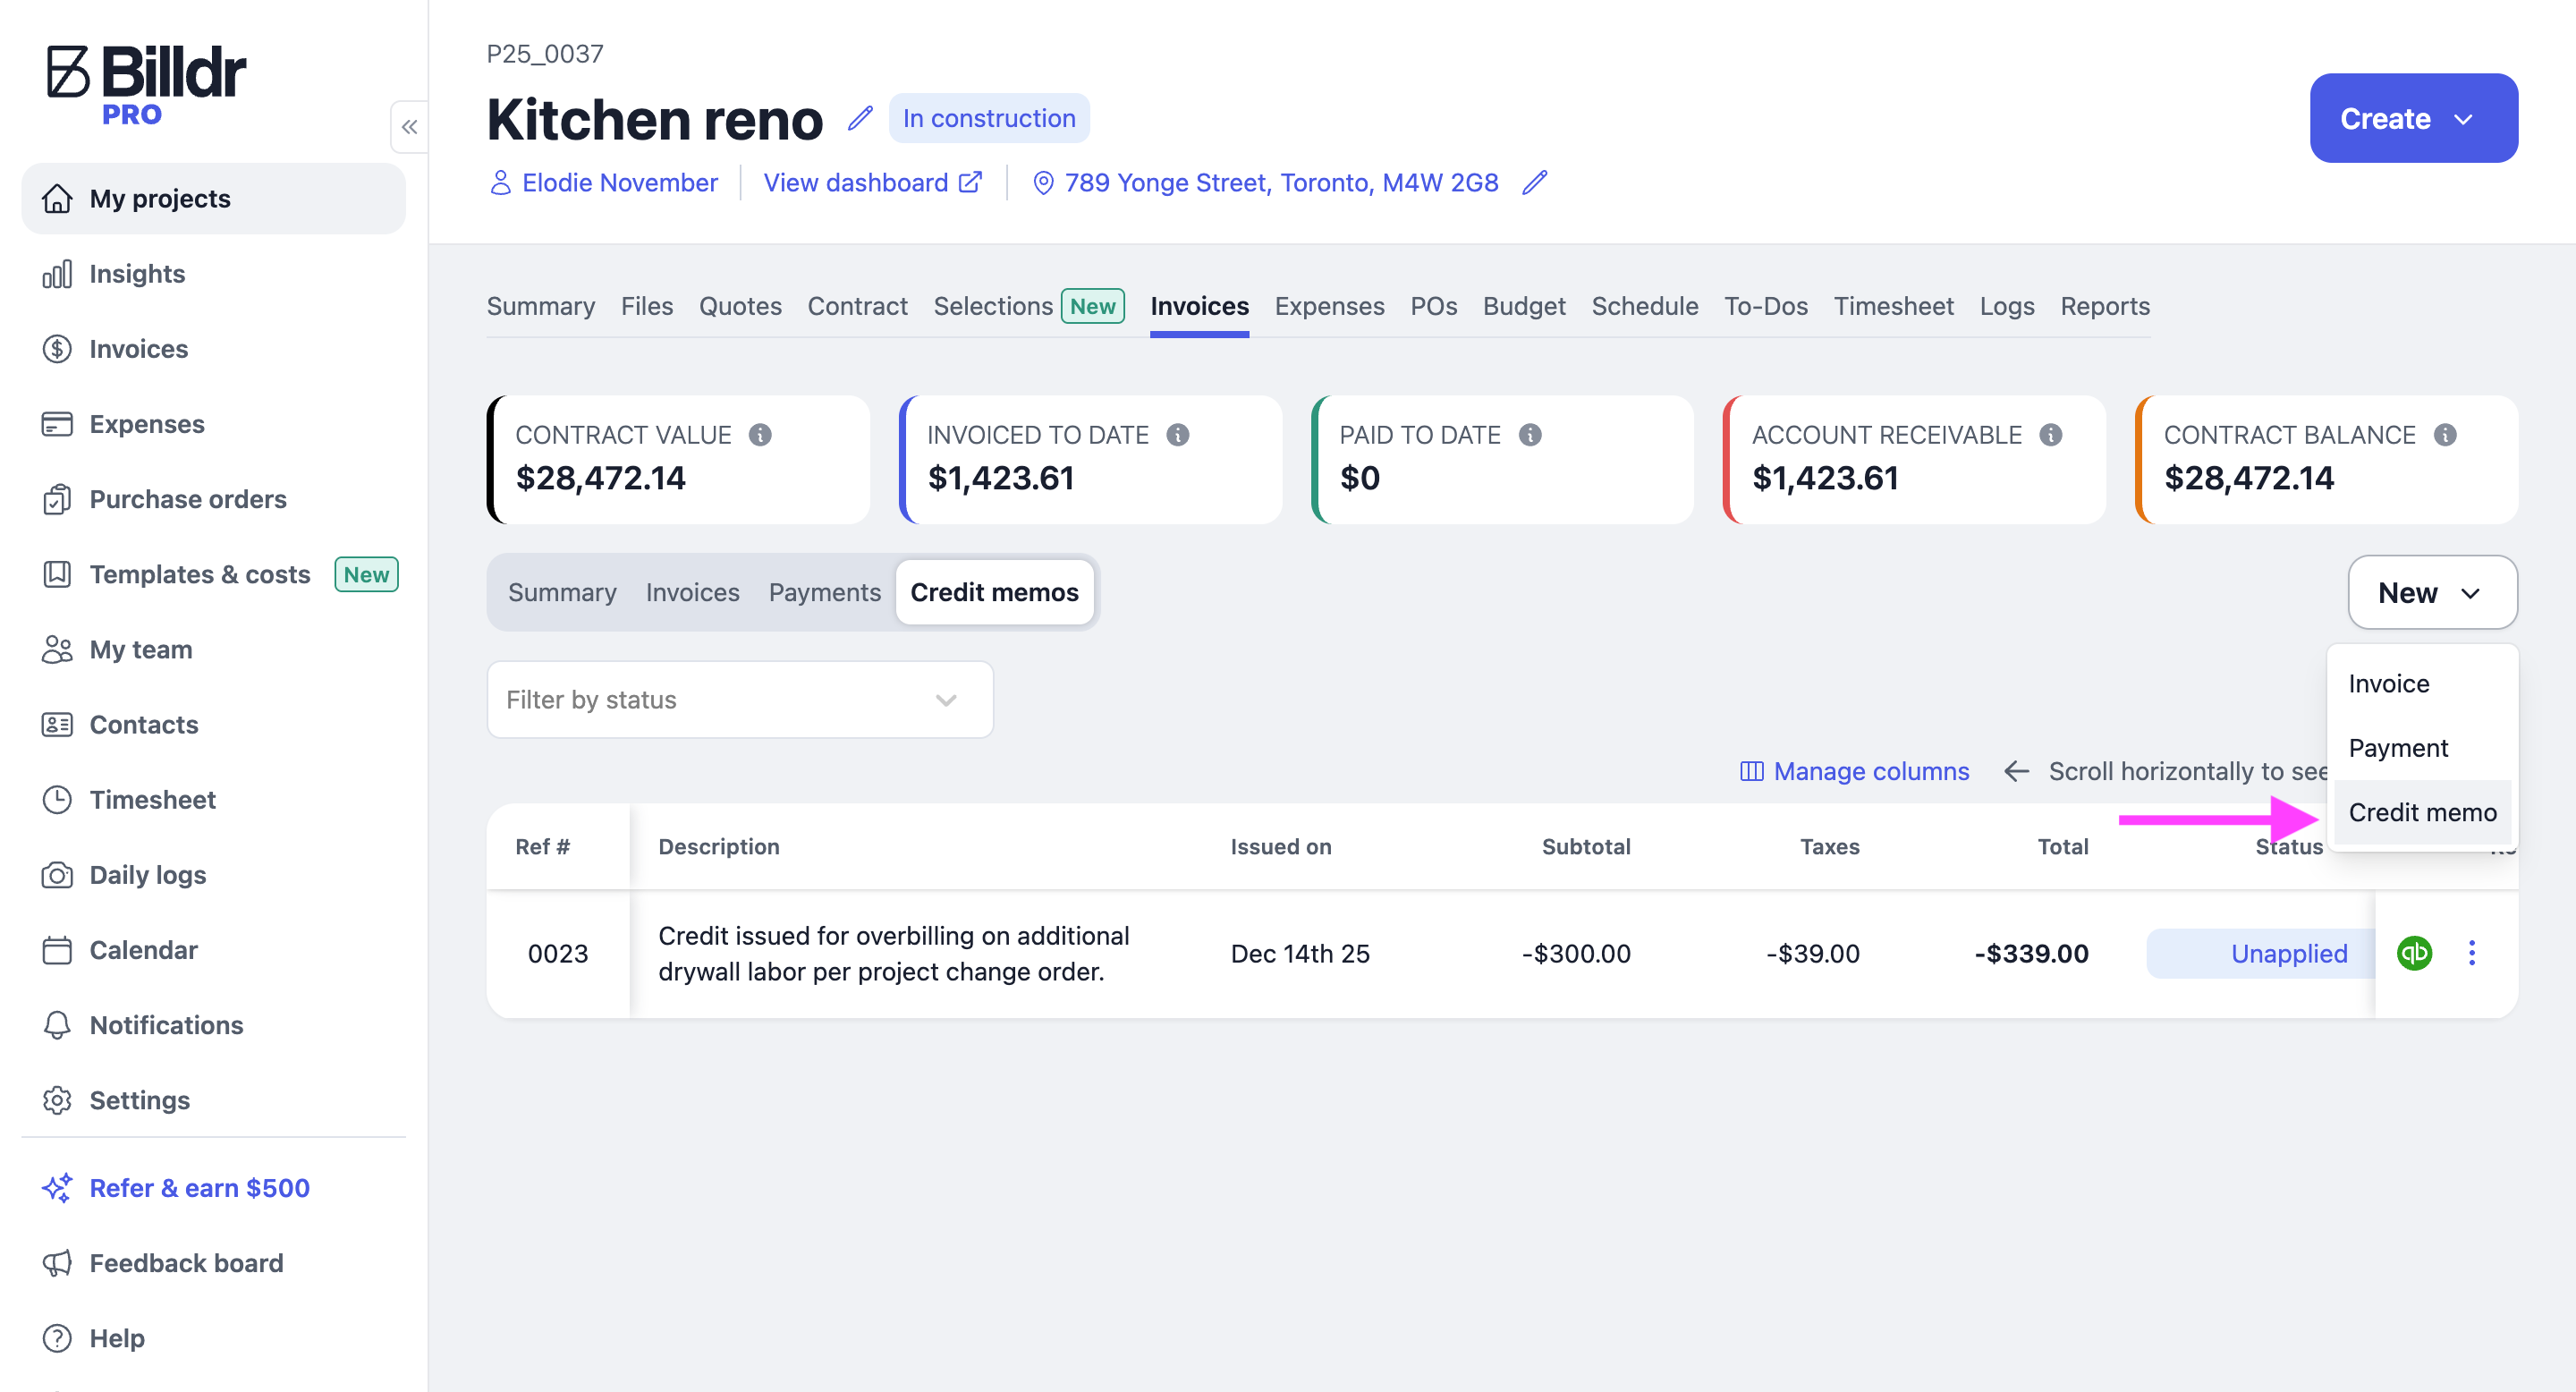2576x1392 pixels.
Task: Click the 789 Yonge Street address link
Action: click(1265, 183)
